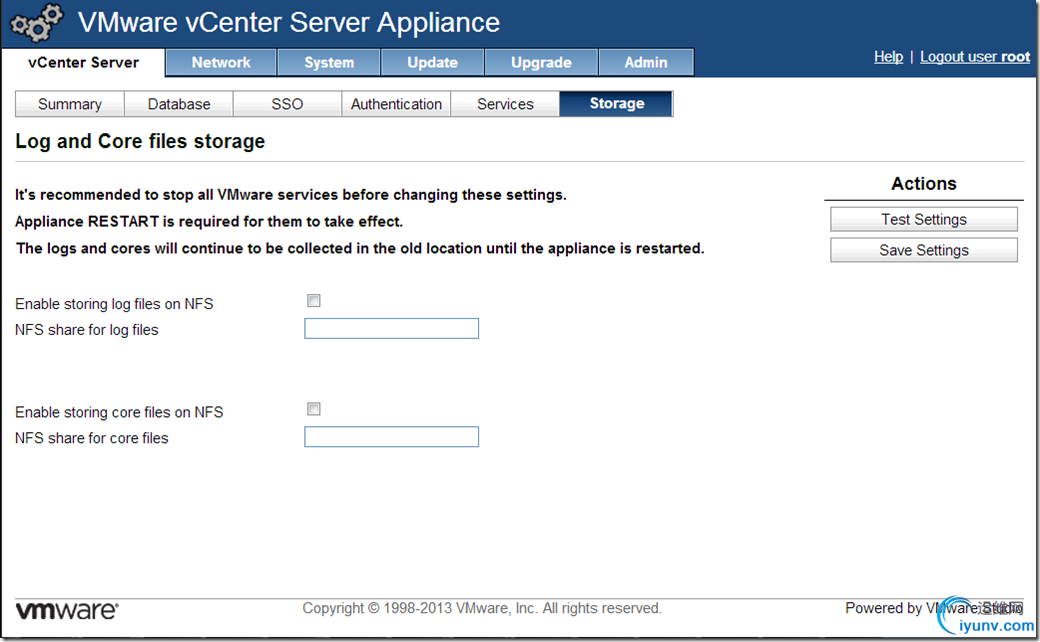This screenshot has height=642, width=1040.
Task: Click the old location logs and cores notice
Action: (x=360, y=249)
